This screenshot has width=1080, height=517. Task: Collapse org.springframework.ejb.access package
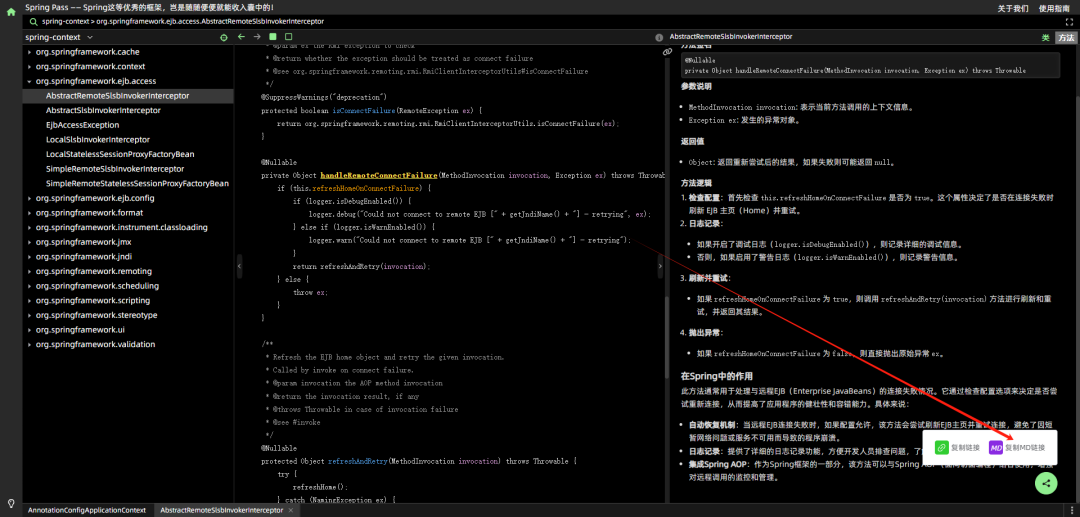28,81
